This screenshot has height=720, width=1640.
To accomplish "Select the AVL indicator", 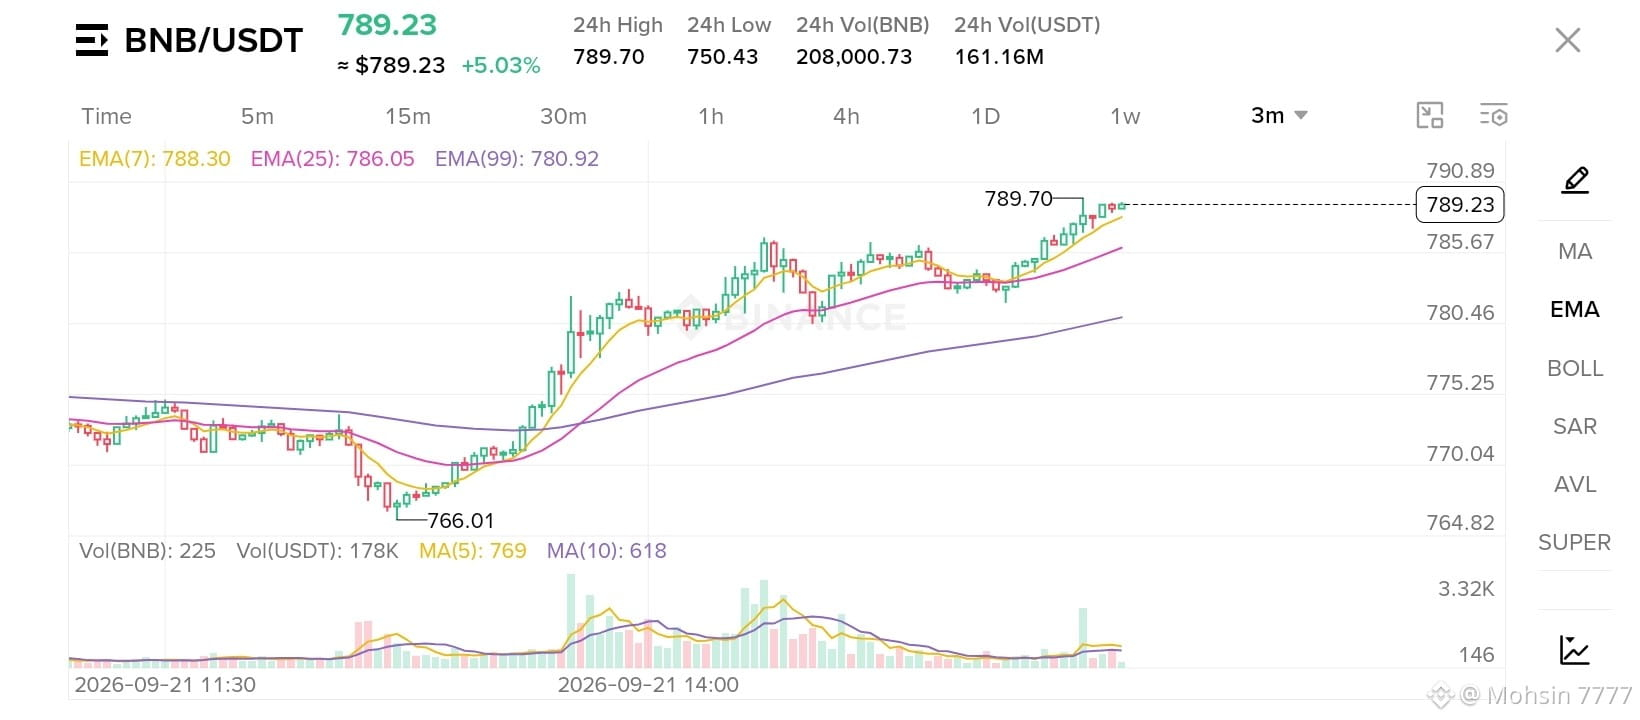I will [x=1575, y=484].
